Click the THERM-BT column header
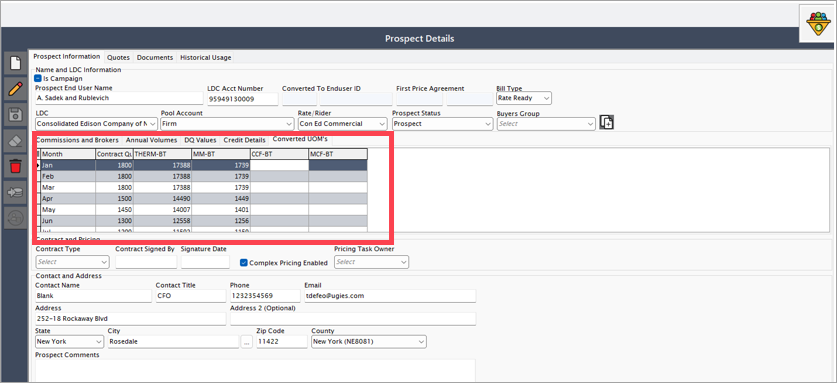 click(x=162, y=154)
